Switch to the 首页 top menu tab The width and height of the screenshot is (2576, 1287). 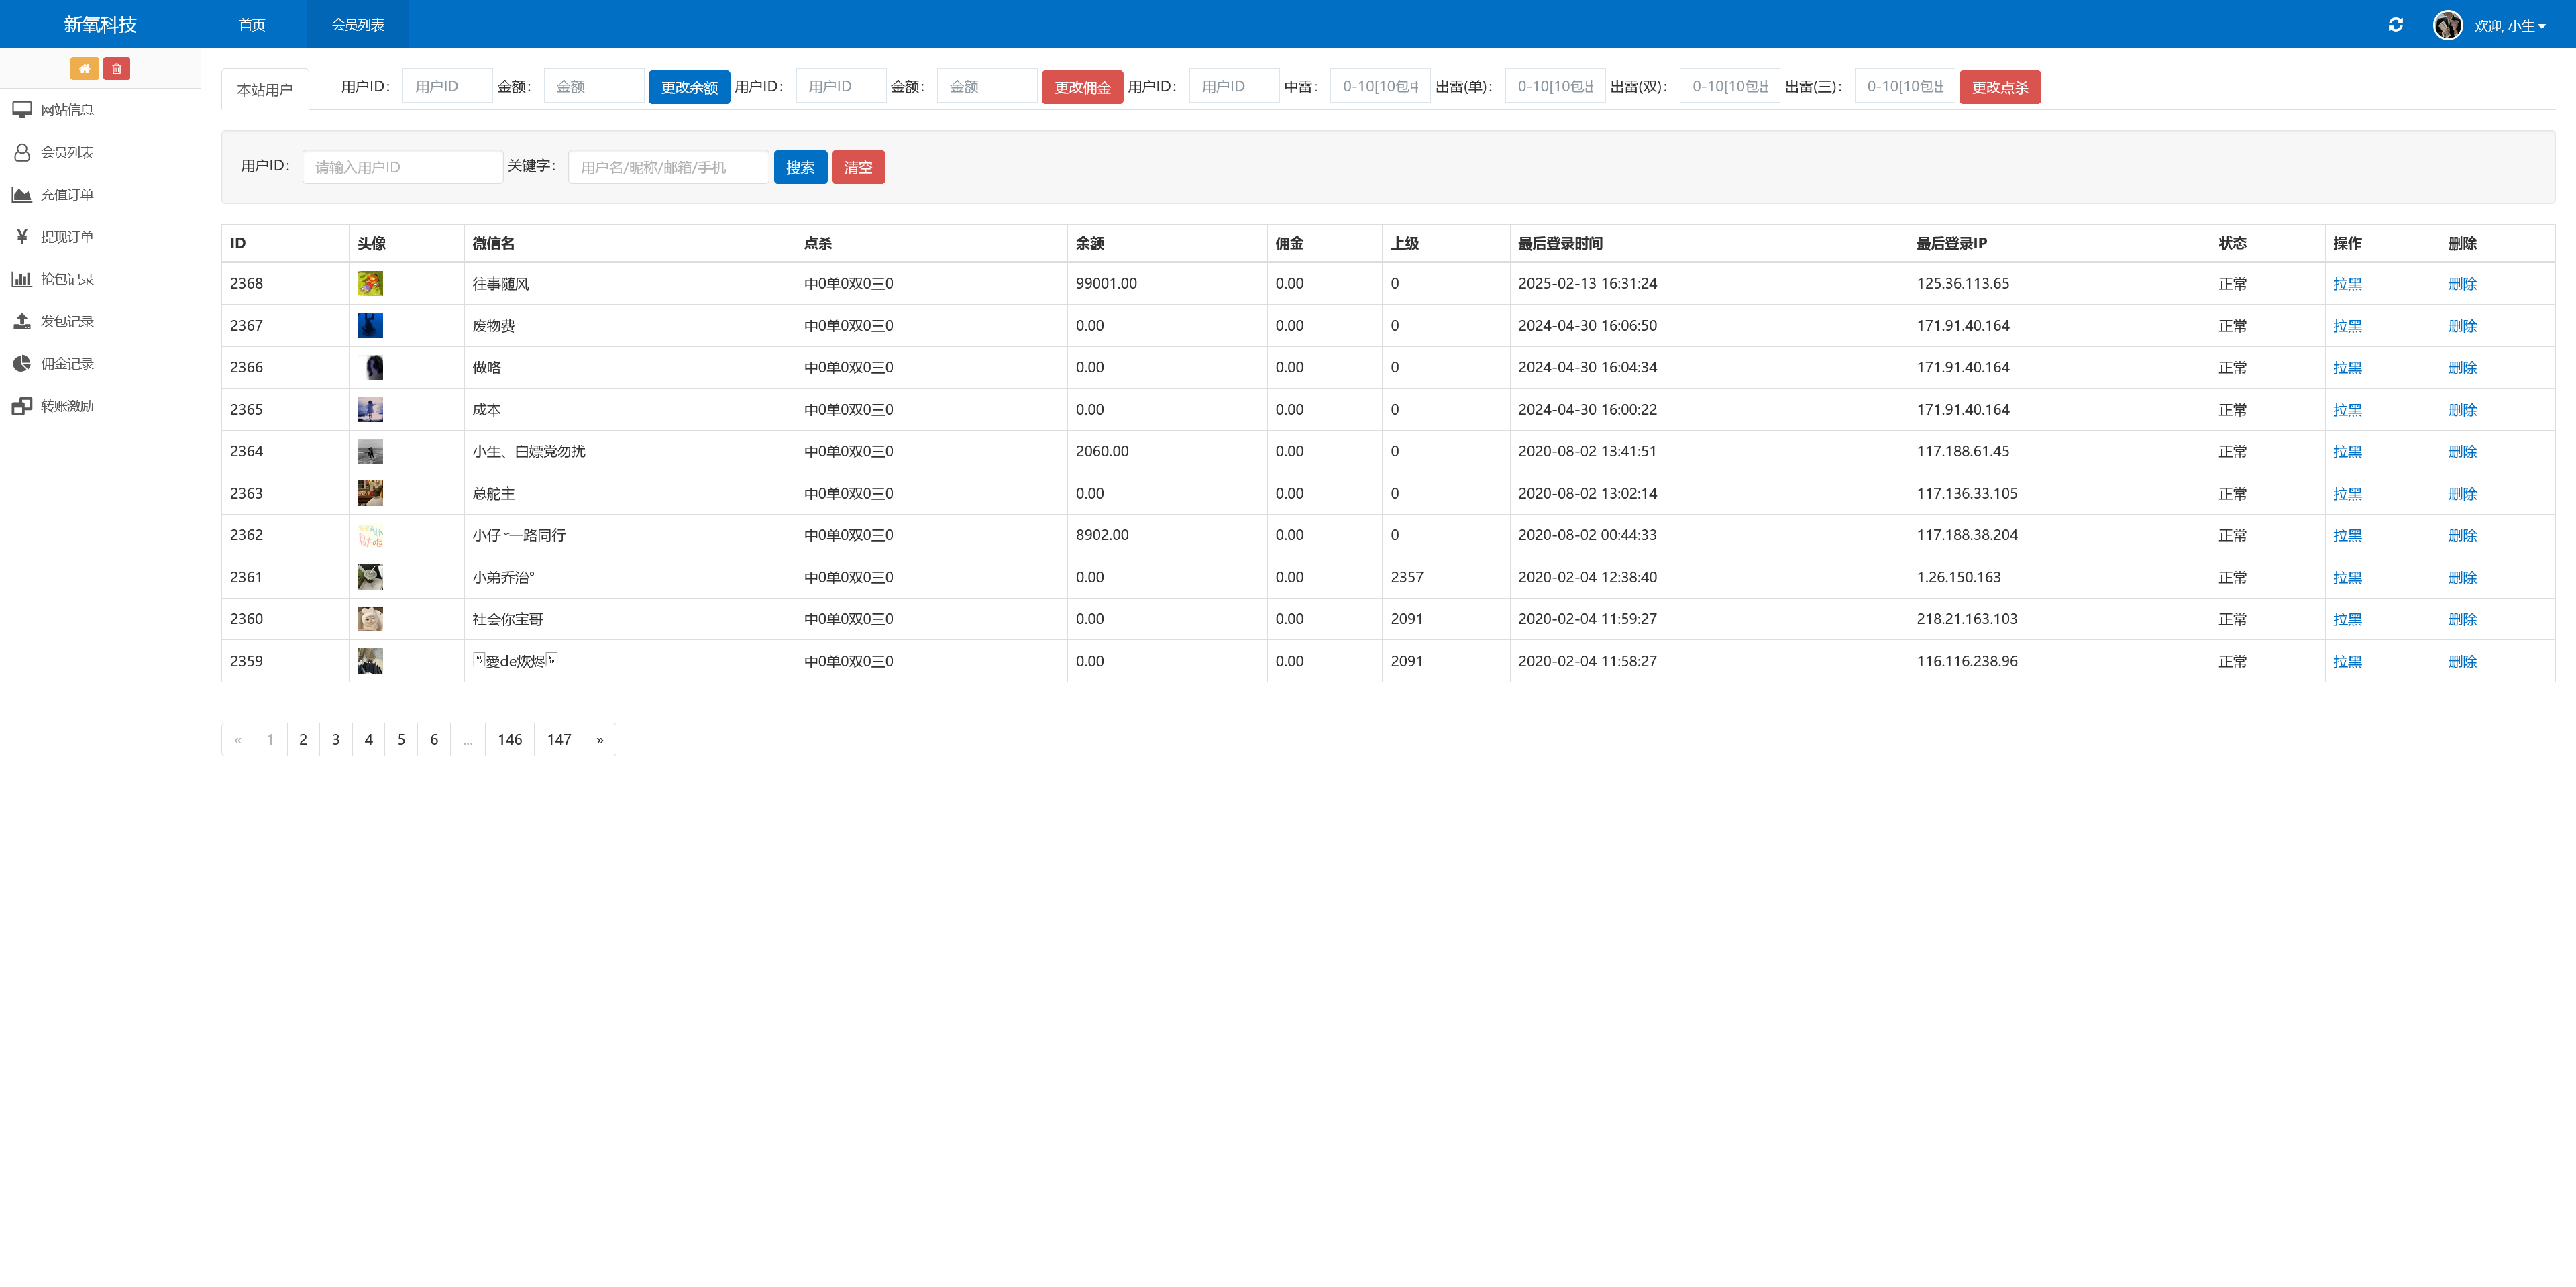[252, 25]
